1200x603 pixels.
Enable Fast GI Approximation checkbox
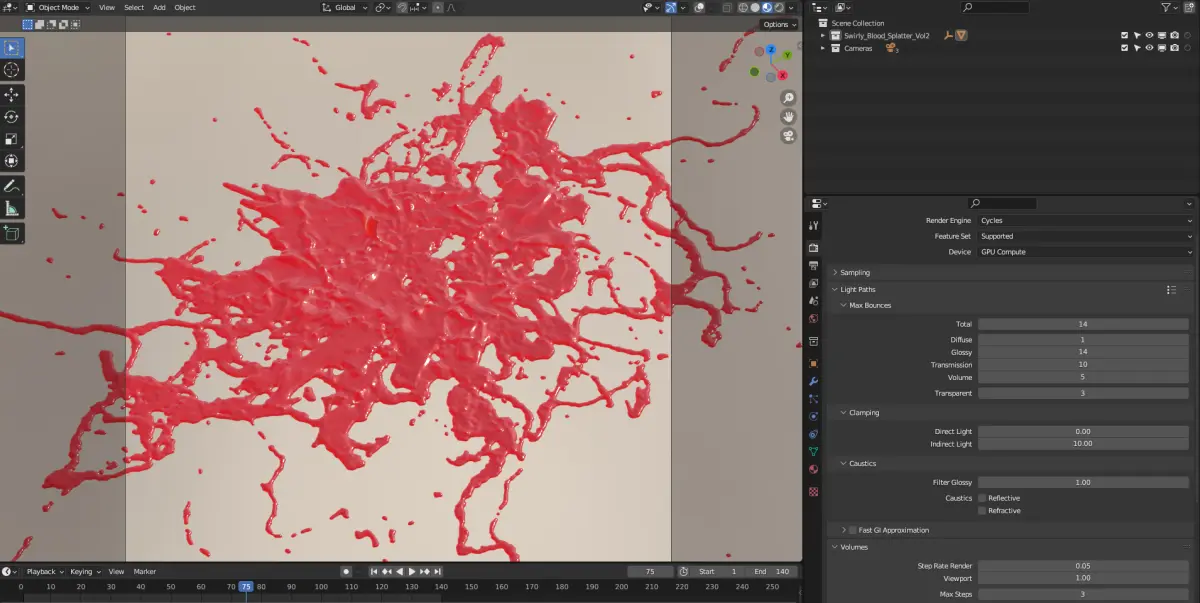click(x=852, y=530)
